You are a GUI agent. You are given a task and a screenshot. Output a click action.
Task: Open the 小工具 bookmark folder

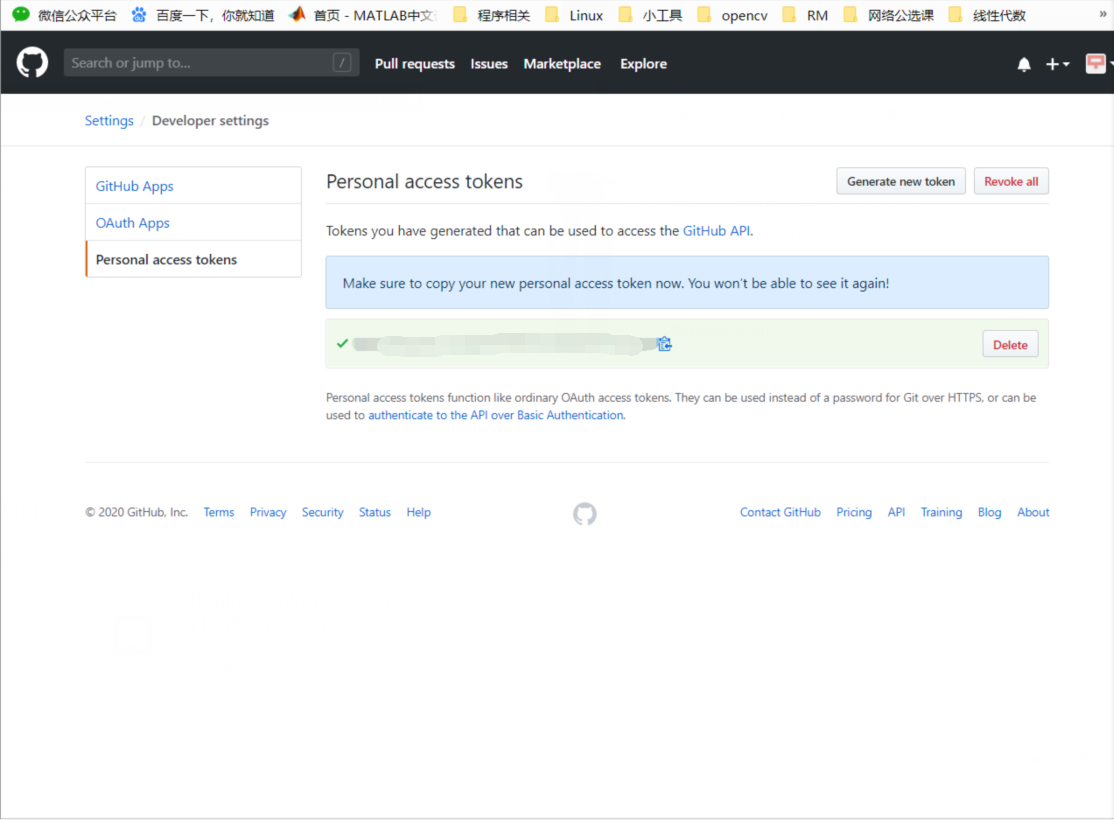[x=650, y=15]
